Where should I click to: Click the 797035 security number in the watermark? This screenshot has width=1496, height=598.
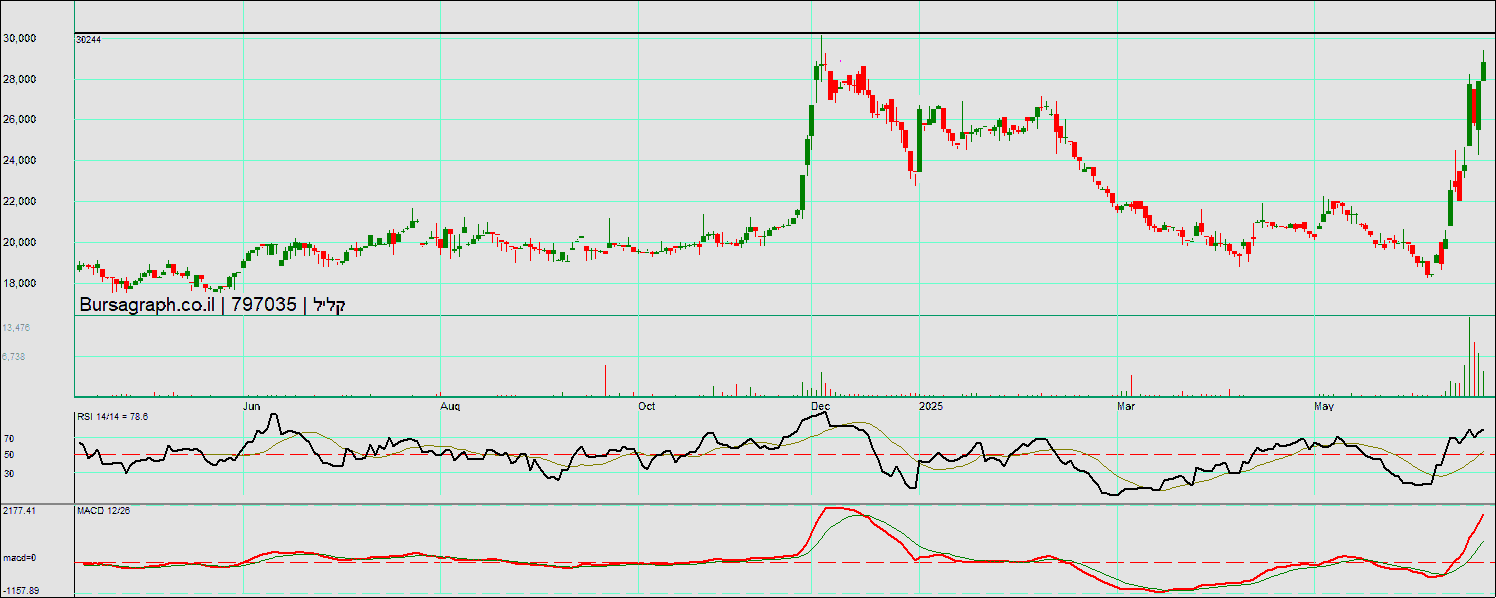(264, 305)
